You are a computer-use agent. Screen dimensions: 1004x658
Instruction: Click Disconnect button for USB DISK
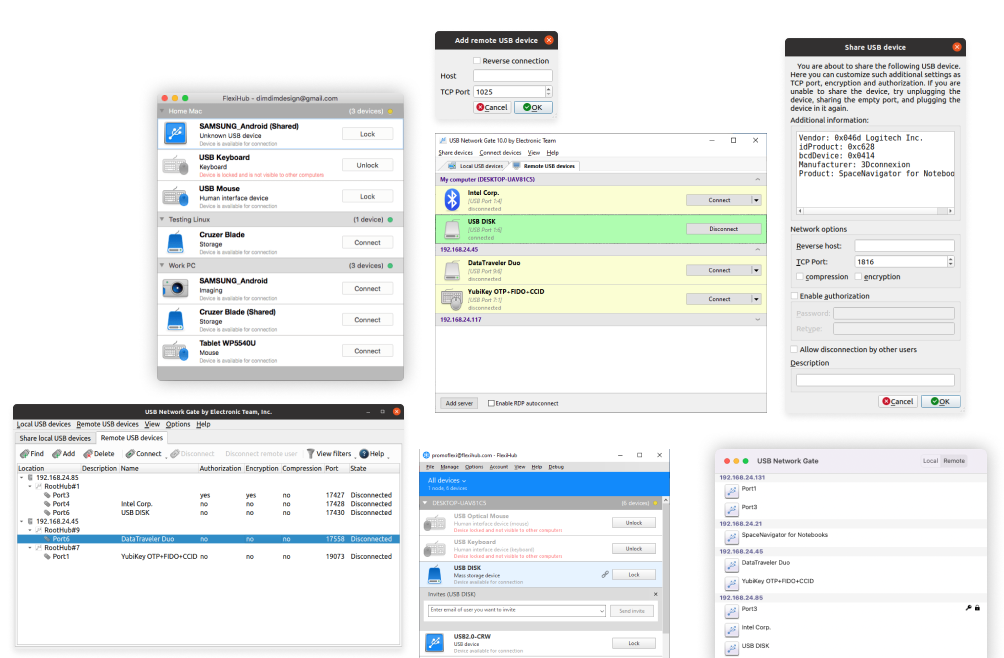pos(724,229)
